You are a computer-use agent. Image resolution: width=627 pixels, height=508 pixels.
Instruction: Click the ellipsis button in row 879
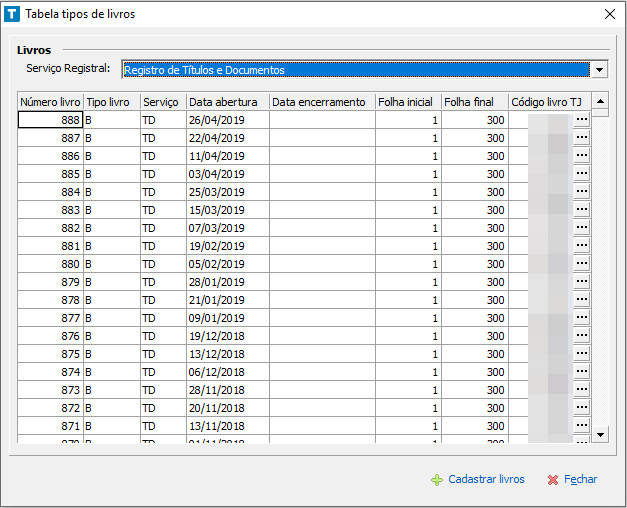click(x=582, y=282)
